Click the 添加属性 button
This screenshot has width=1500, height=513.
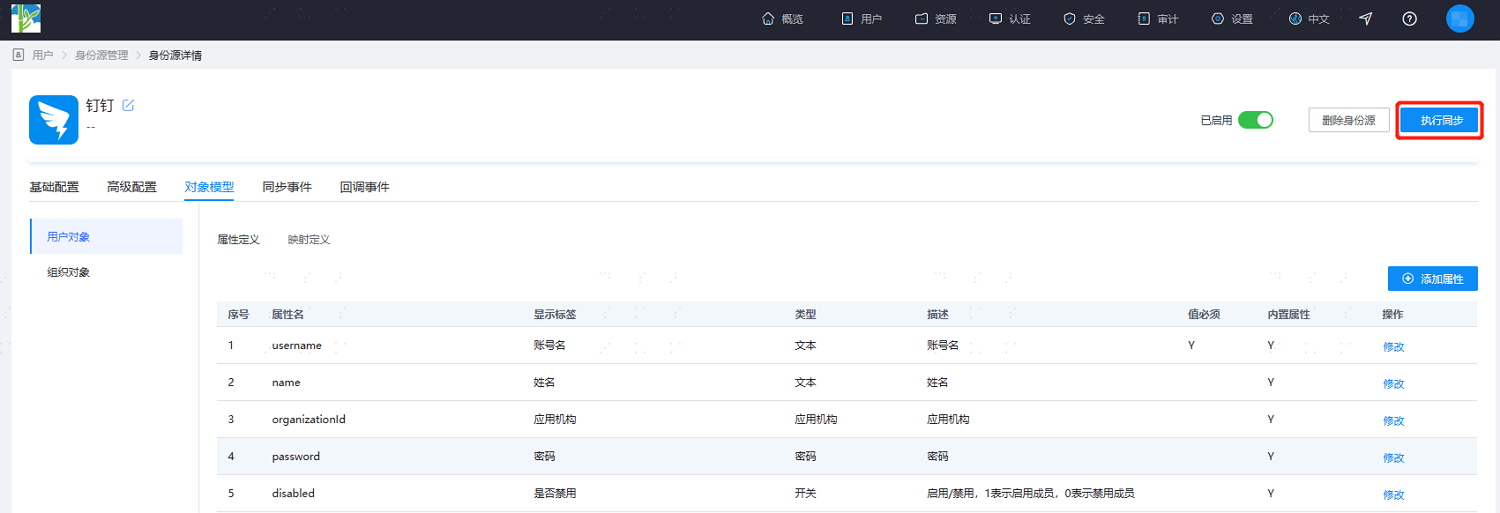1433,279
